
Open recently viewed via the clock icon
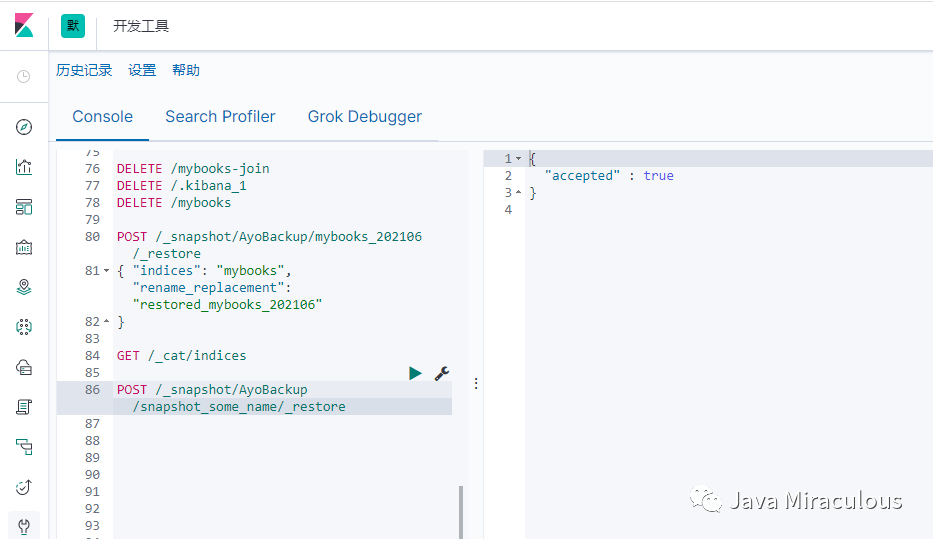(24, 76)
